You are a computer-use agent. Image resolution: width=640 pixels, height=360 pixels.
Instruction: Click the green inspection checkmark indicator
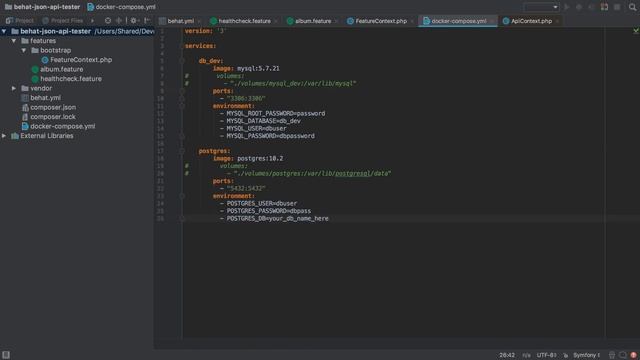pos(636,31)
